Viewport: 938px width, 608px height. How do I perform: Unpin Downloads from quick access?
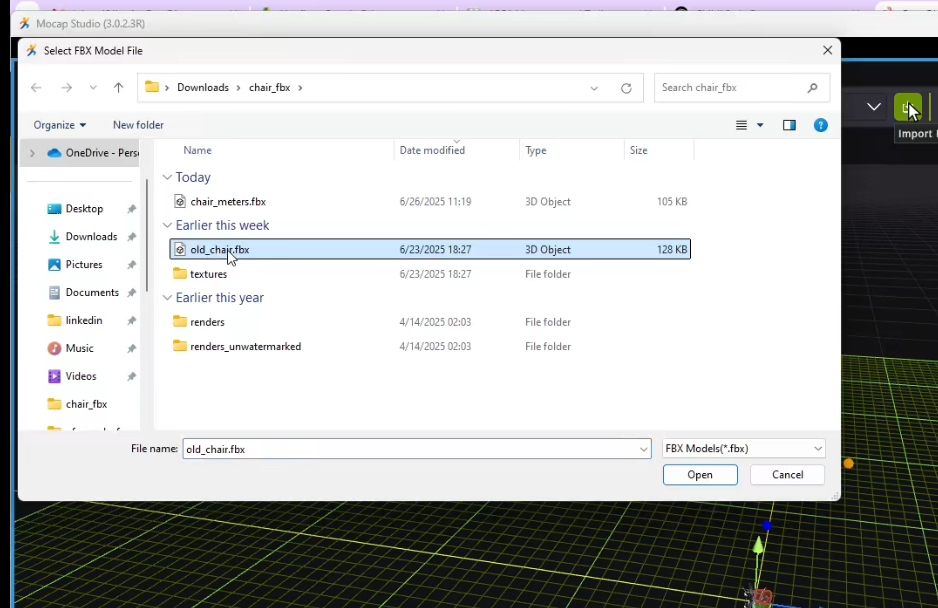131,236
